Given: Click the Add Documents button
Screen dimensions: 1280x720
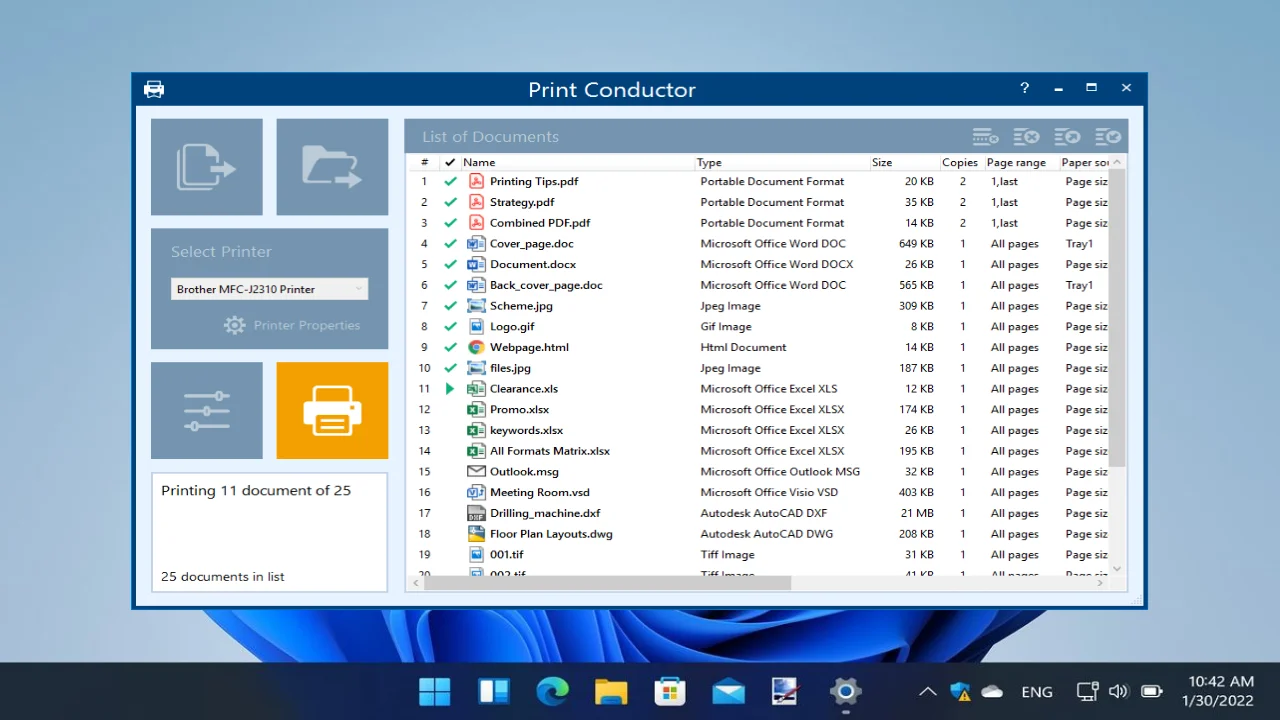Looking at the screenshot, I should (x=207, y=167).
